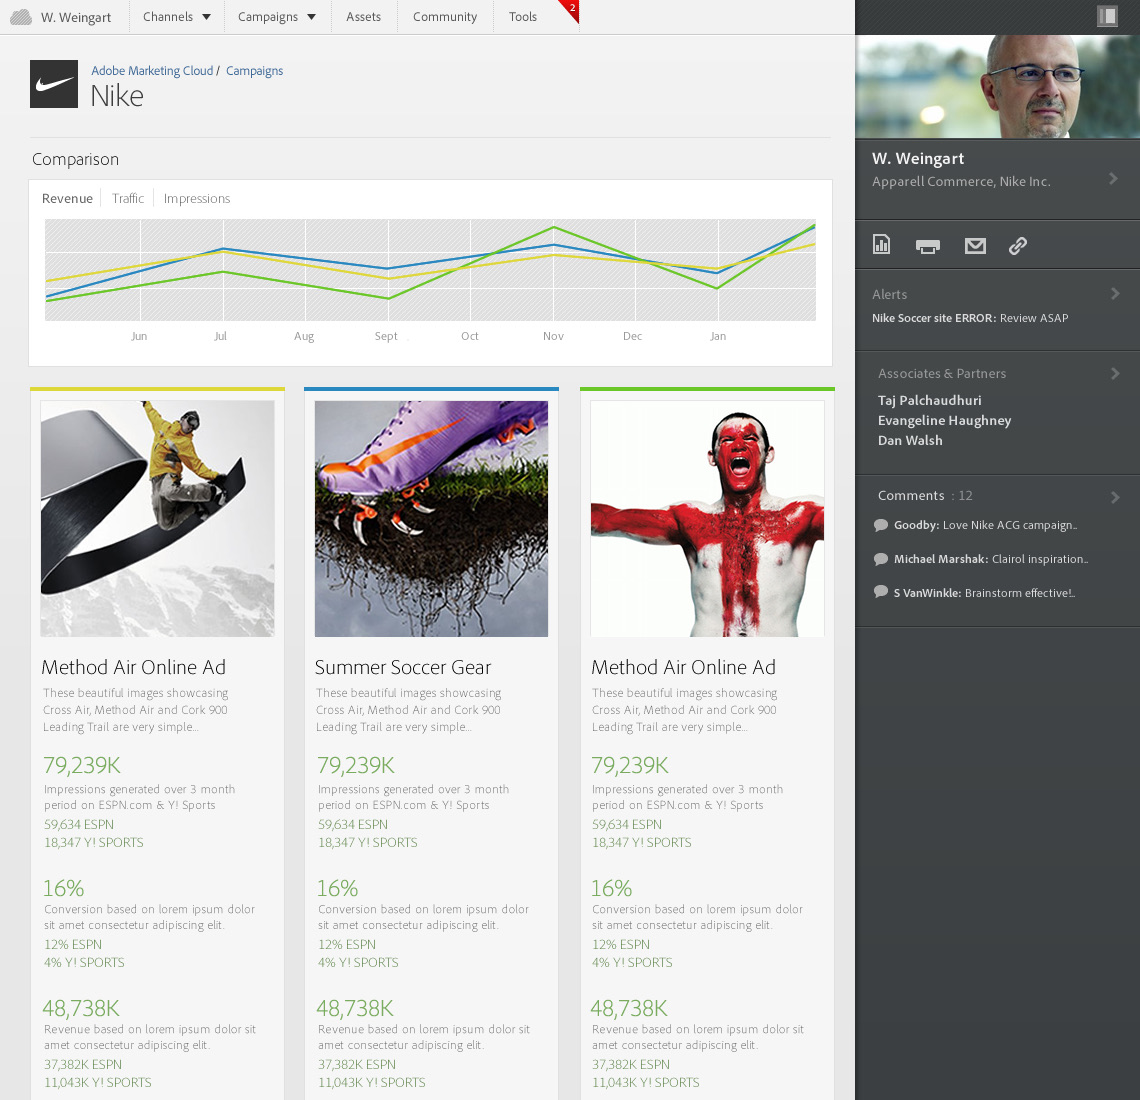Viewport: 1140px width, 1100px height.
Task: Follow the Adobe Marketing Cloud breadcrumb link
Action: click(x=152, y=71)
